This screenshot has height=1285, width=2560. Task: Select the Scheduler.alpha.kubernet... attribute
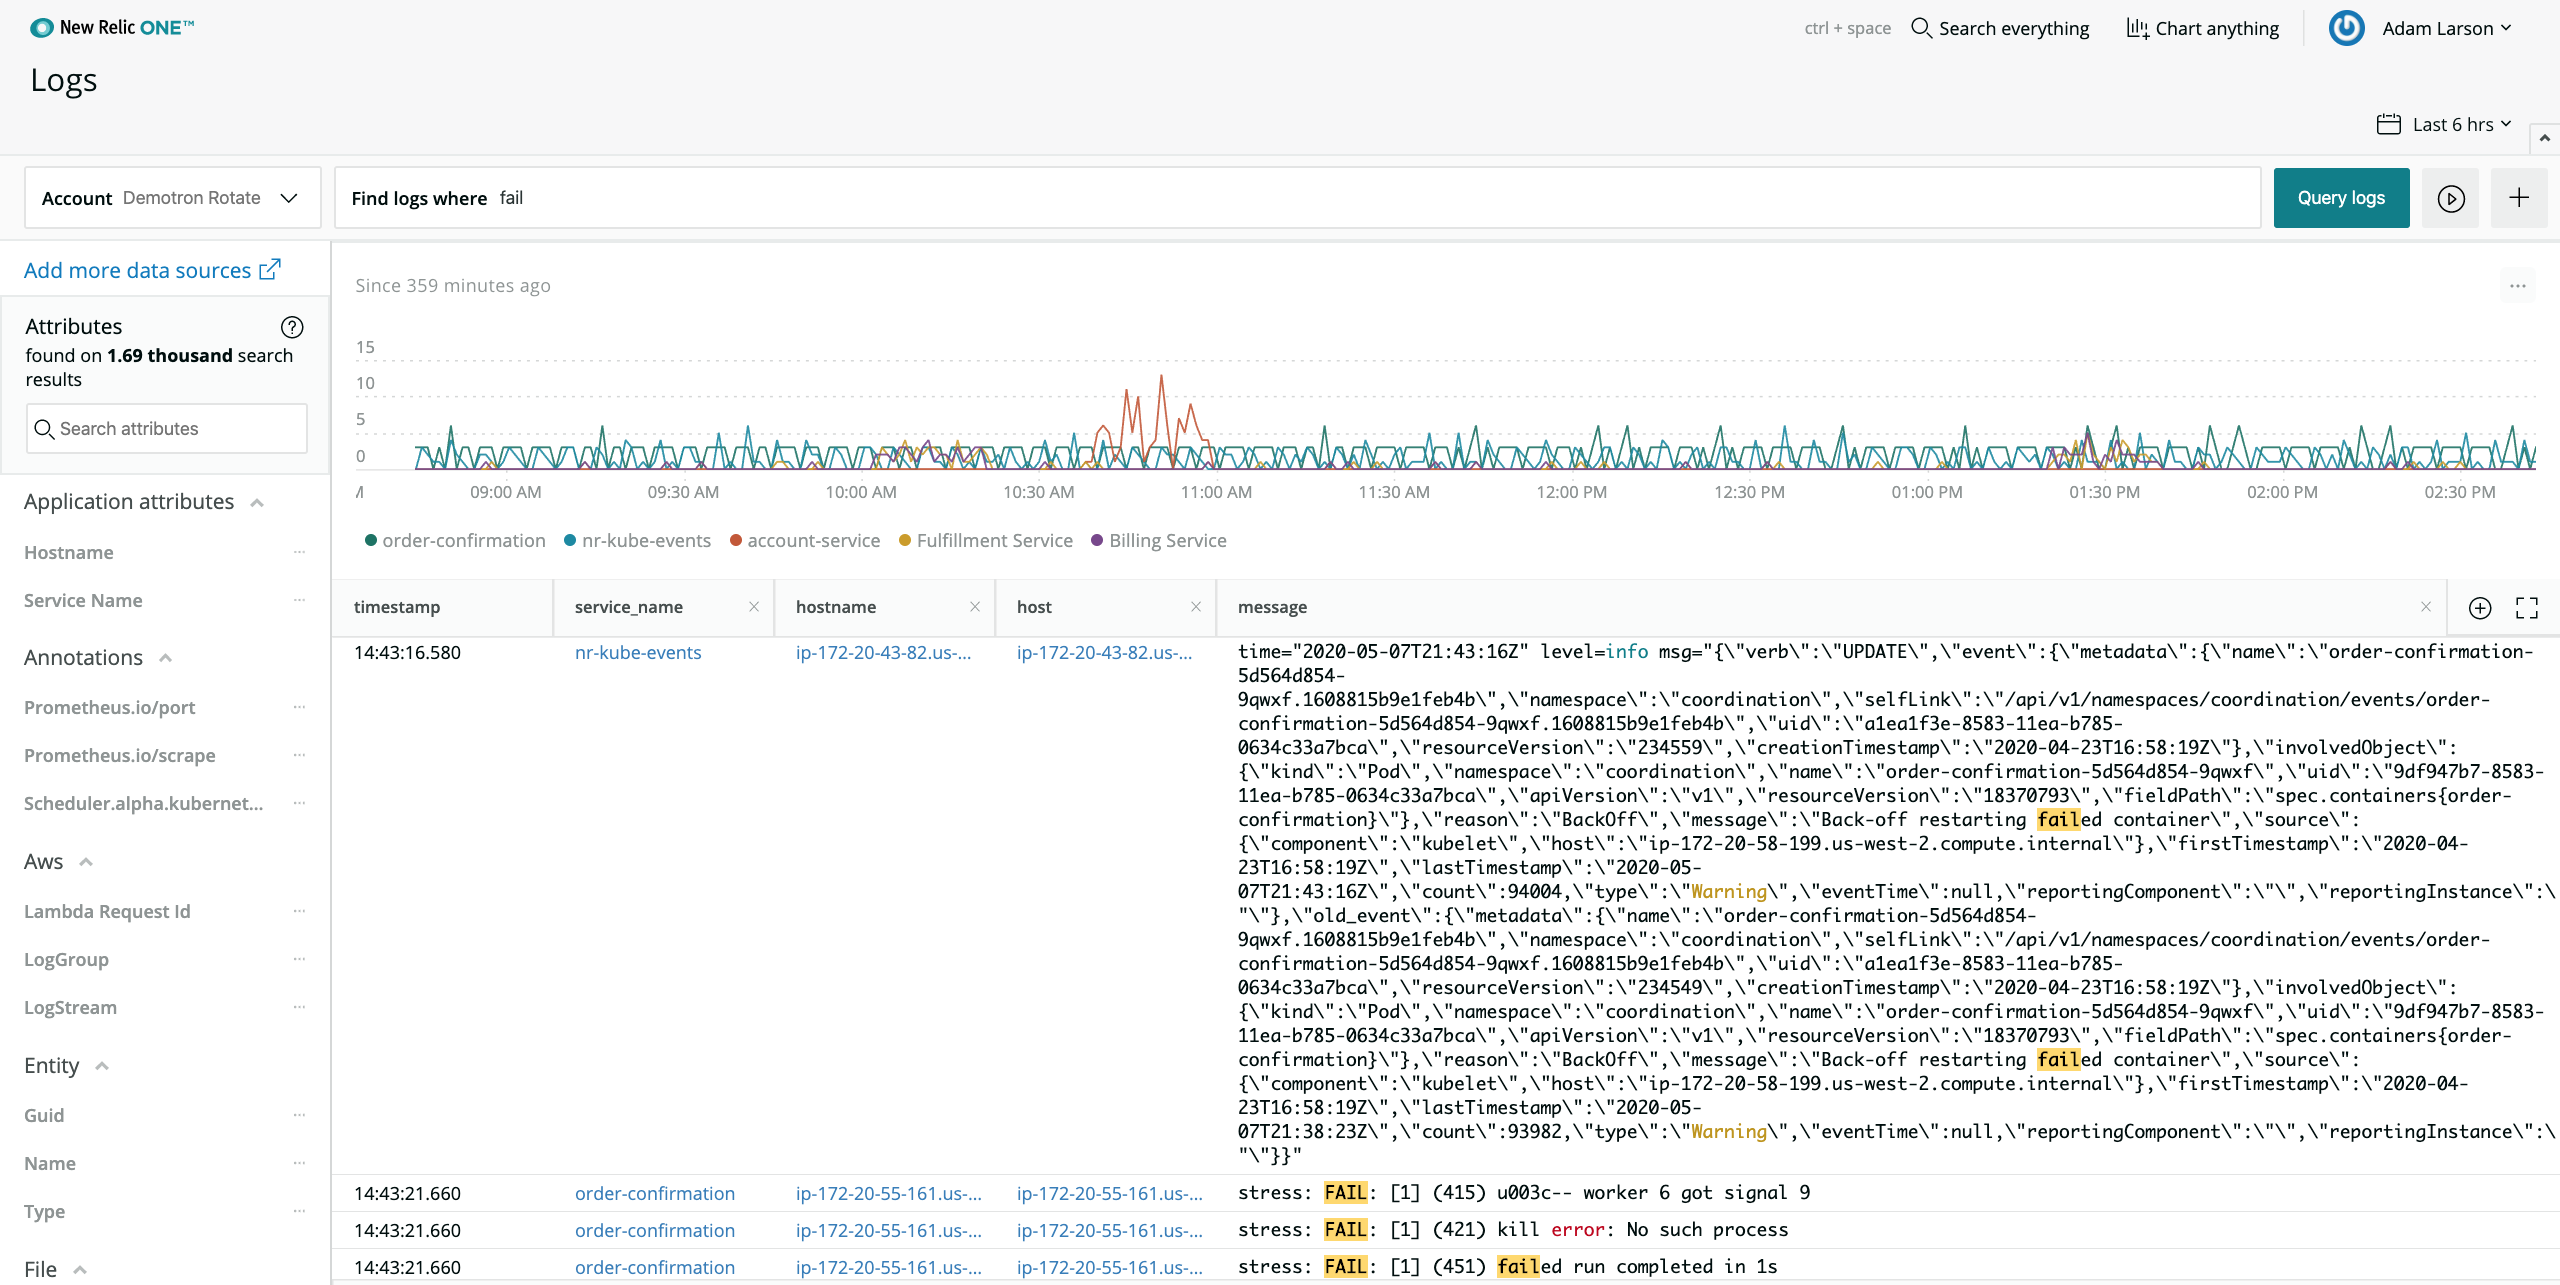coord(144,803)
